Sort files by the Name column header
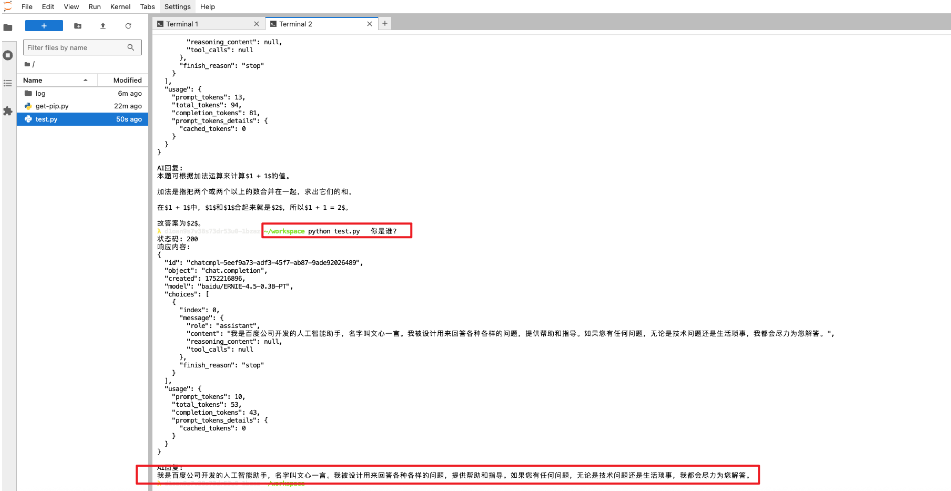Image resolution: width=951 pixels, height=491 pixels. pyautogui.click(x=58, y=80)
